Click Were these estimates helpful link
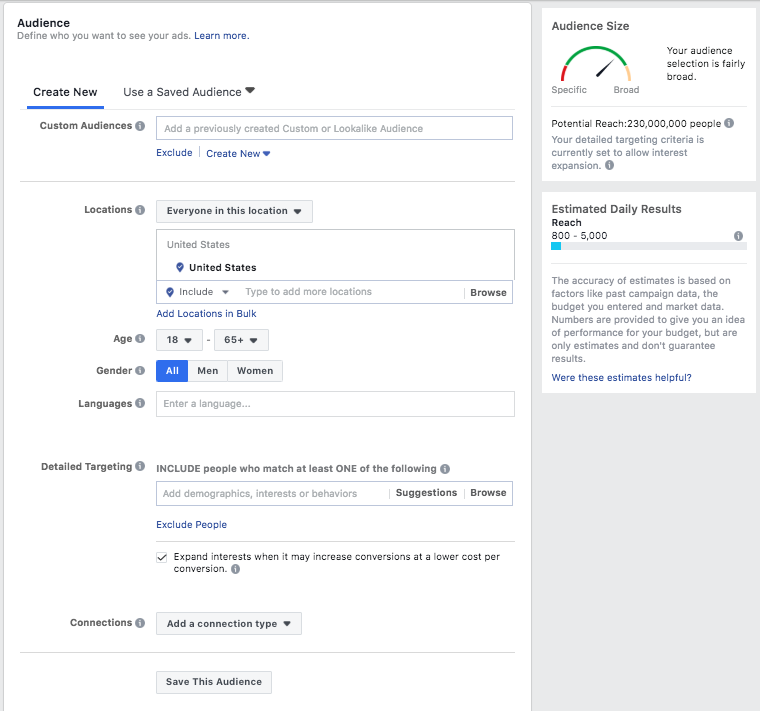Screen dimensions: 760x711 [x=621, y=378]
